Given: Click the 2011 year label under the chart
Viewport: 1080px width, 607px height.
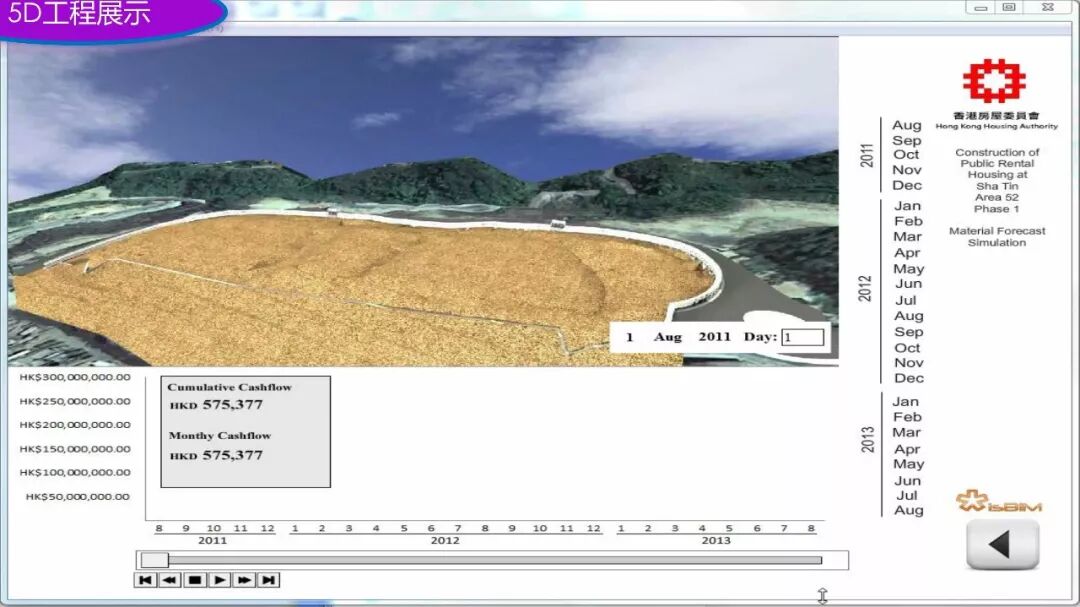Looking at the screenshot, I should tap(212, 541).
